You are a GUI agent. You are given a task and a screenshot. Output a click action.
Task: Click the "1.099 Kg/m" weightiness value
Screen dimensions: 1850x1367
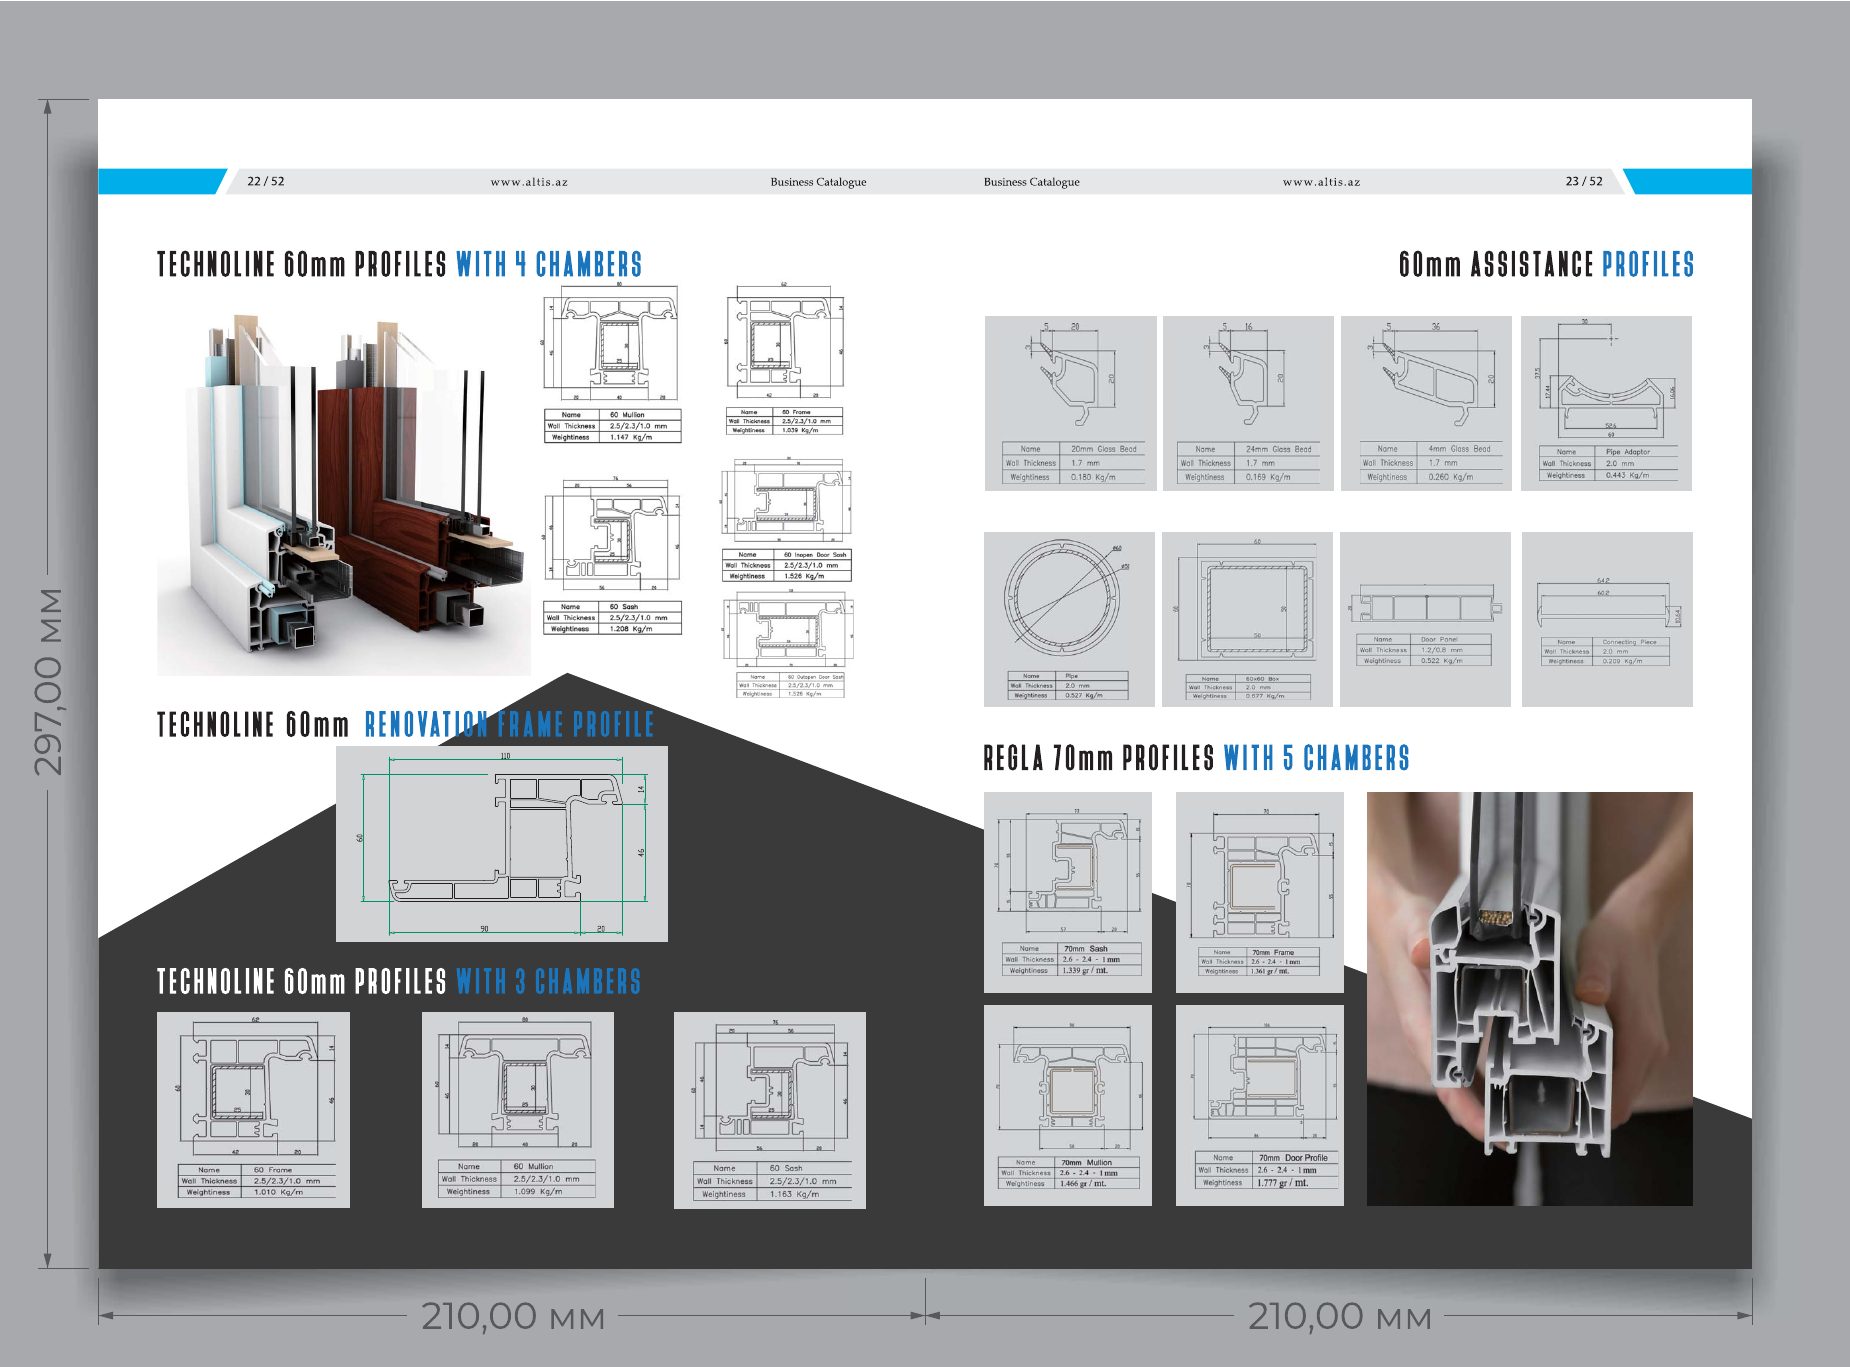tap(538, 1191)
